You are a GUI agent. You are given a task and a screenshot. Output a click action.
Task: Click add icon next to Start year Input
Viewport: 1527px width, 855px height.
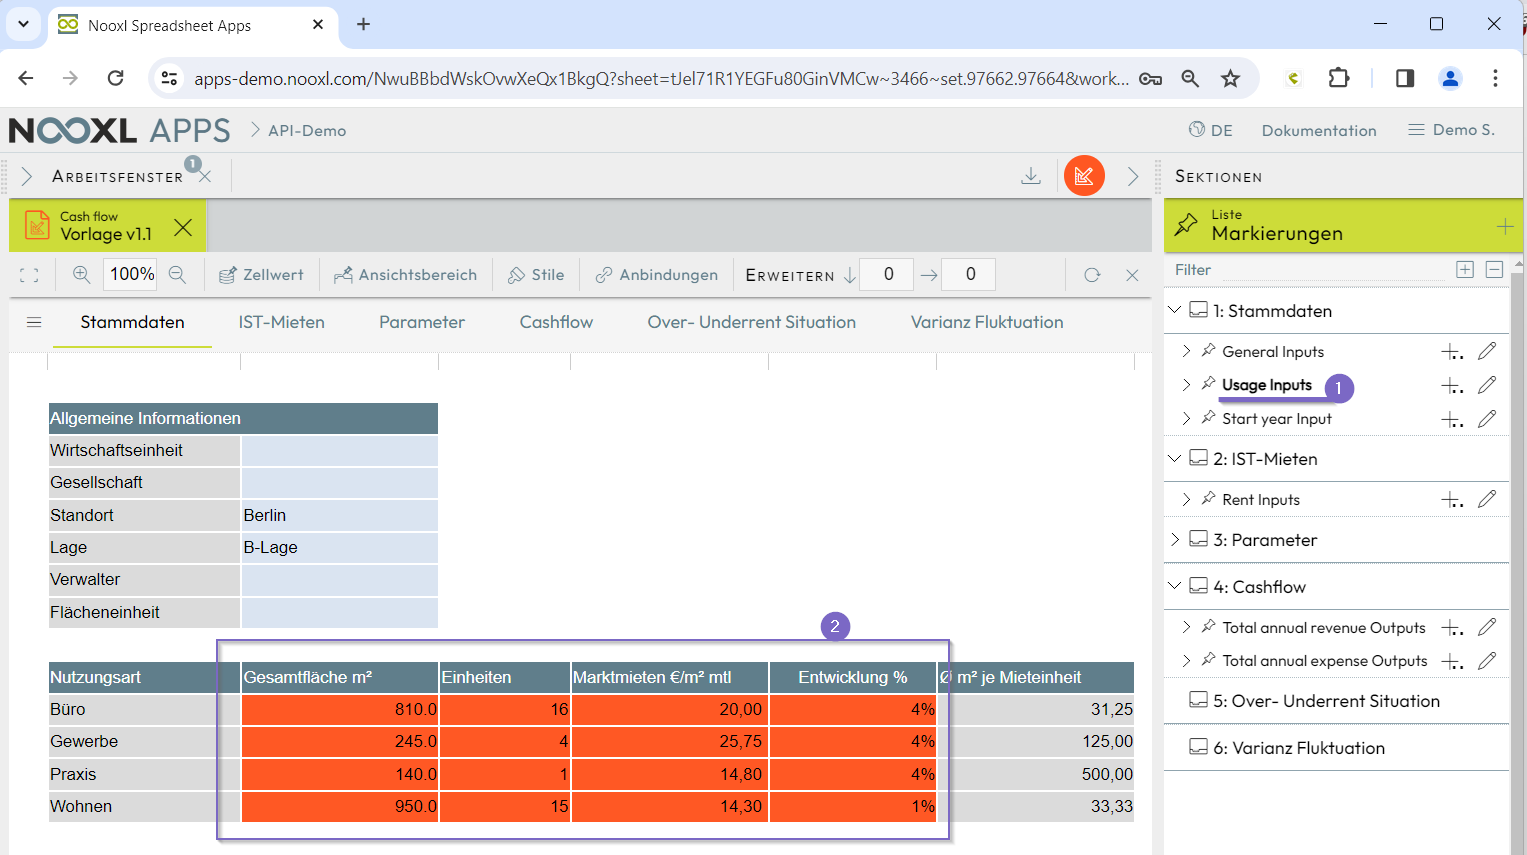1452,420
